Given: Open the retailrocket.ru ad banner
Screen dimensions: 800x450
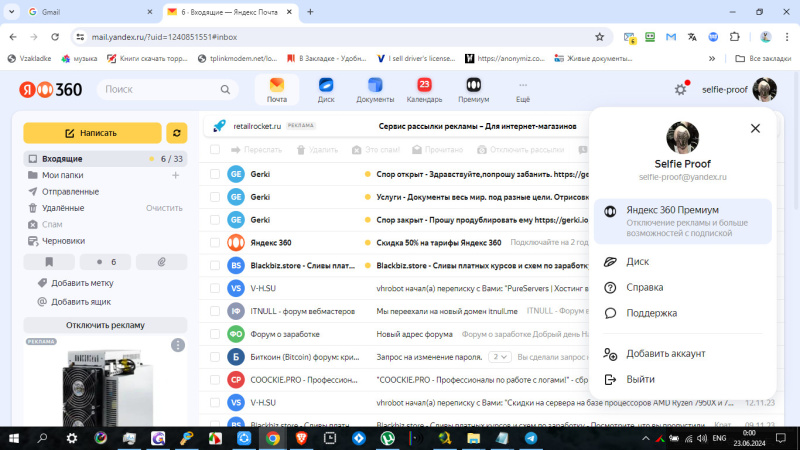Looking at the screenshot, I should [x=396, y=126].
